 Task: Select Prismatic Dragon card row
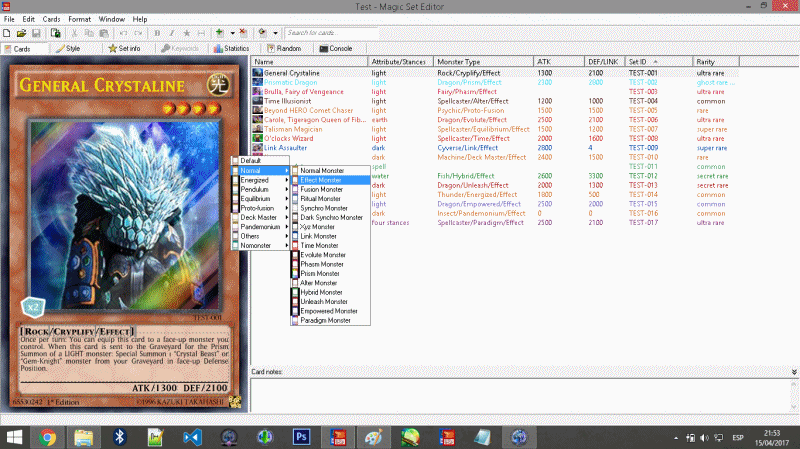tap(495, 83)
